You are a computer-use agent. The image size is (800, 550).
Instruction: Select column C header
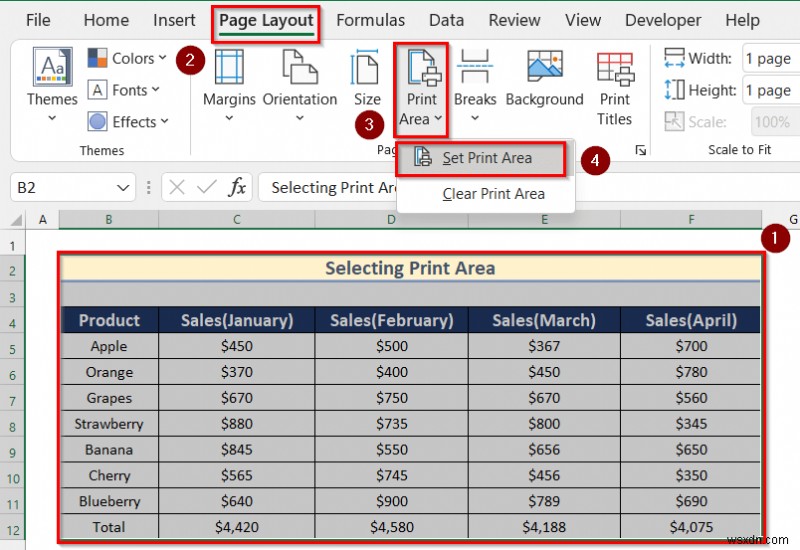[x=236, y=219]
